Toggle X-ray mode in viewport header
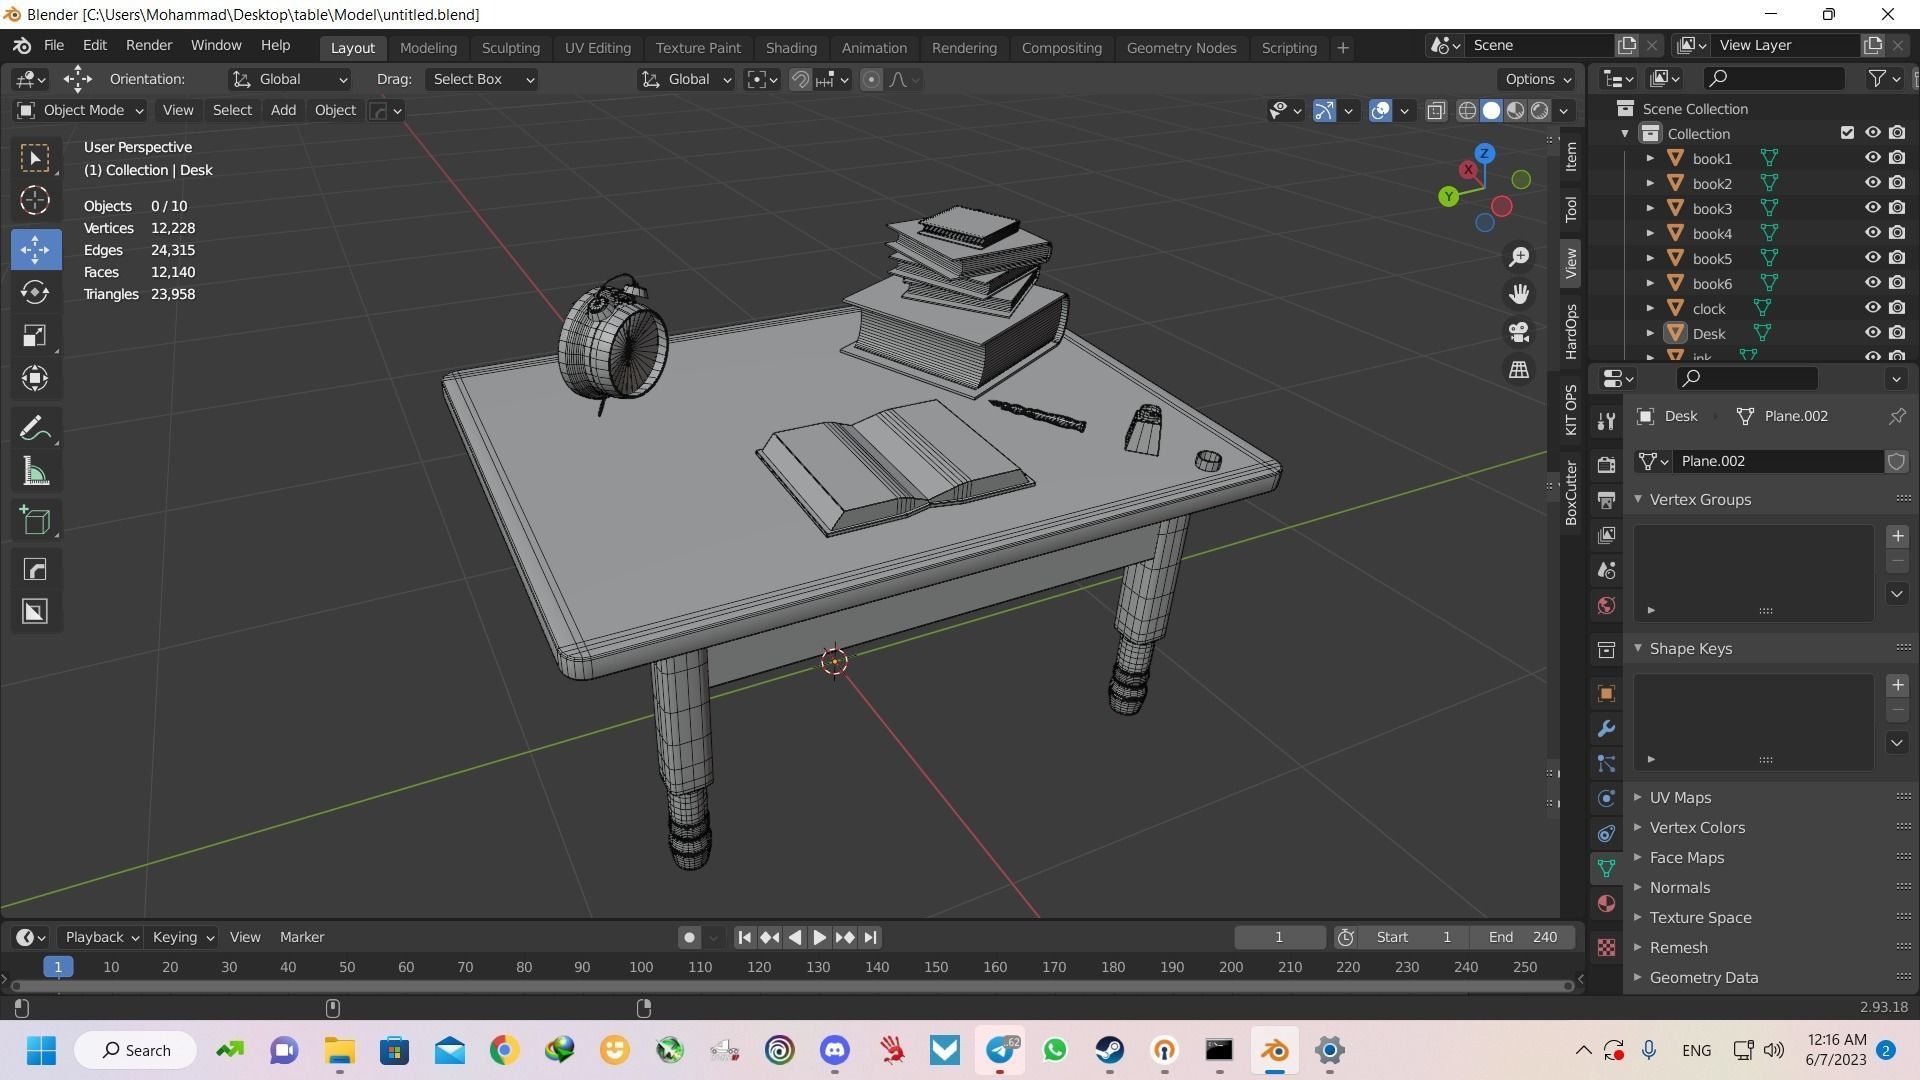Viewport: 1920px width, 1080px height. tap(1436, 111)
